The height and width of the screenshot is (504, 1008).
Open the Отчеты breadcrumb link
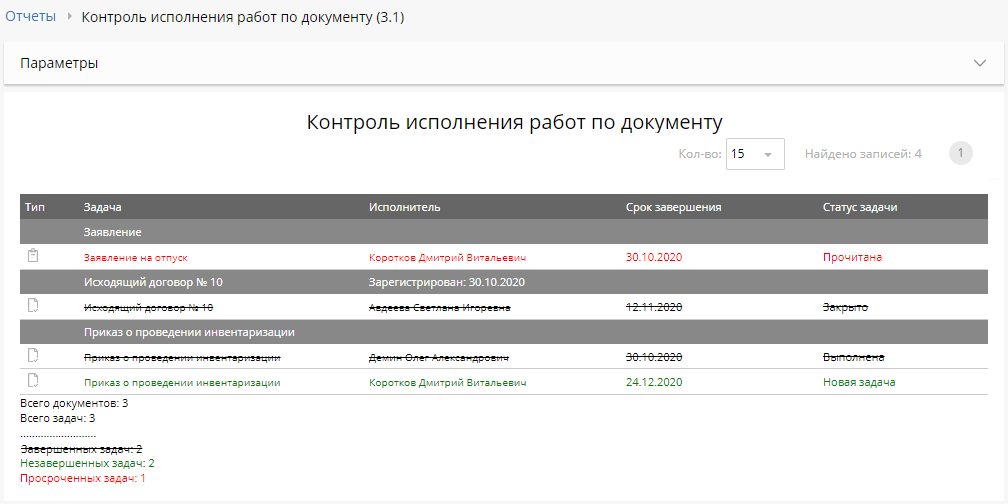pyautogui.click(x=31, y=17)
